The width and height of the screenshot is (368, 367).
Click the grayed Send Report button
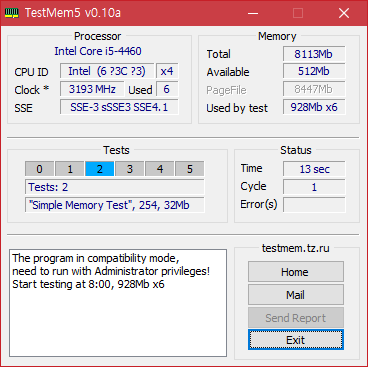pyautogui.click(x=296, y=318)
